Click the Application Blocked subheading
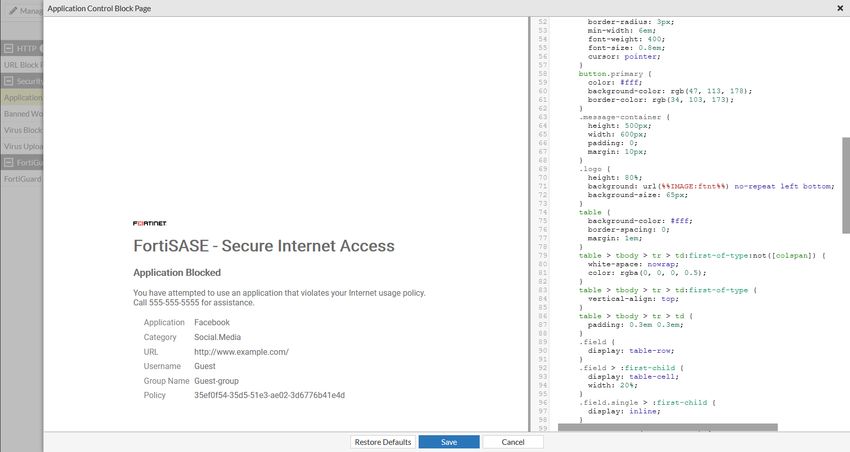This screenshot has width=850, height=452. tap(177, 273)
